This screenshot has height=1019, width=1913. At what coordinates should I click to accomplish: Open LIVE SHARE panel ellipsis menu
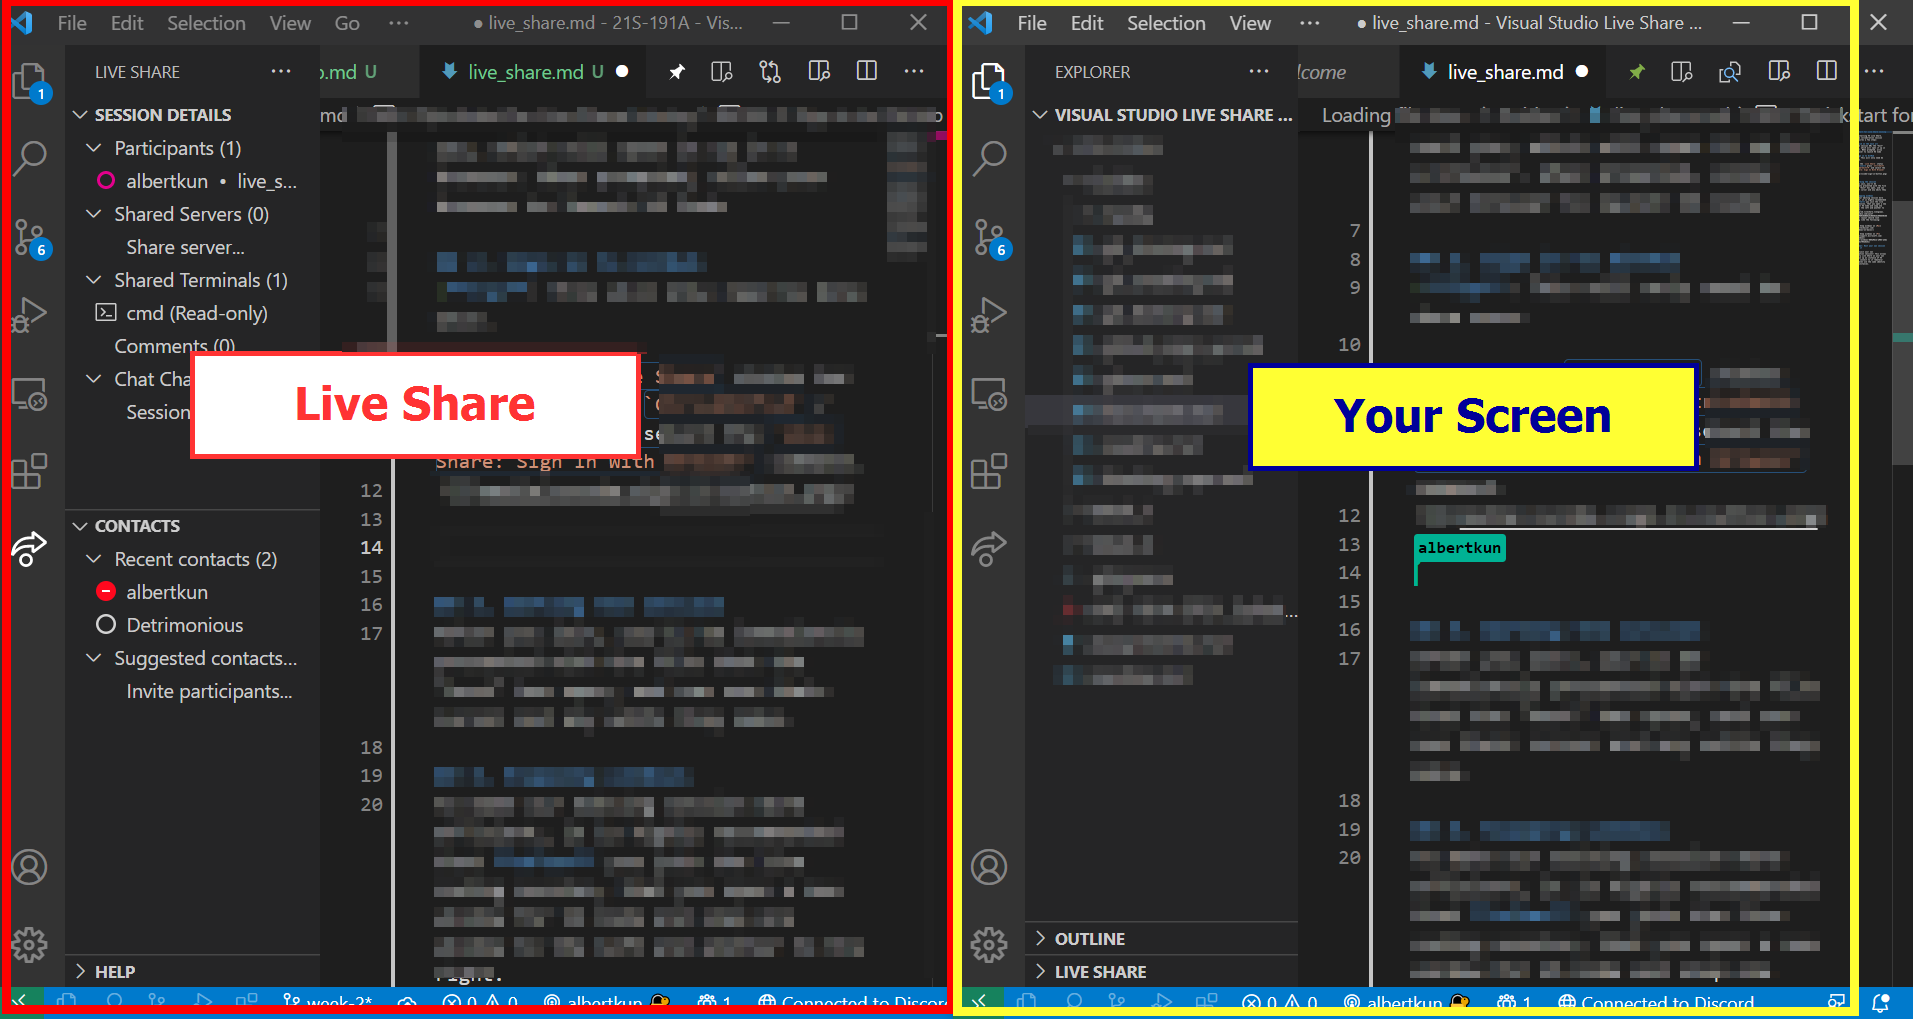281,71
